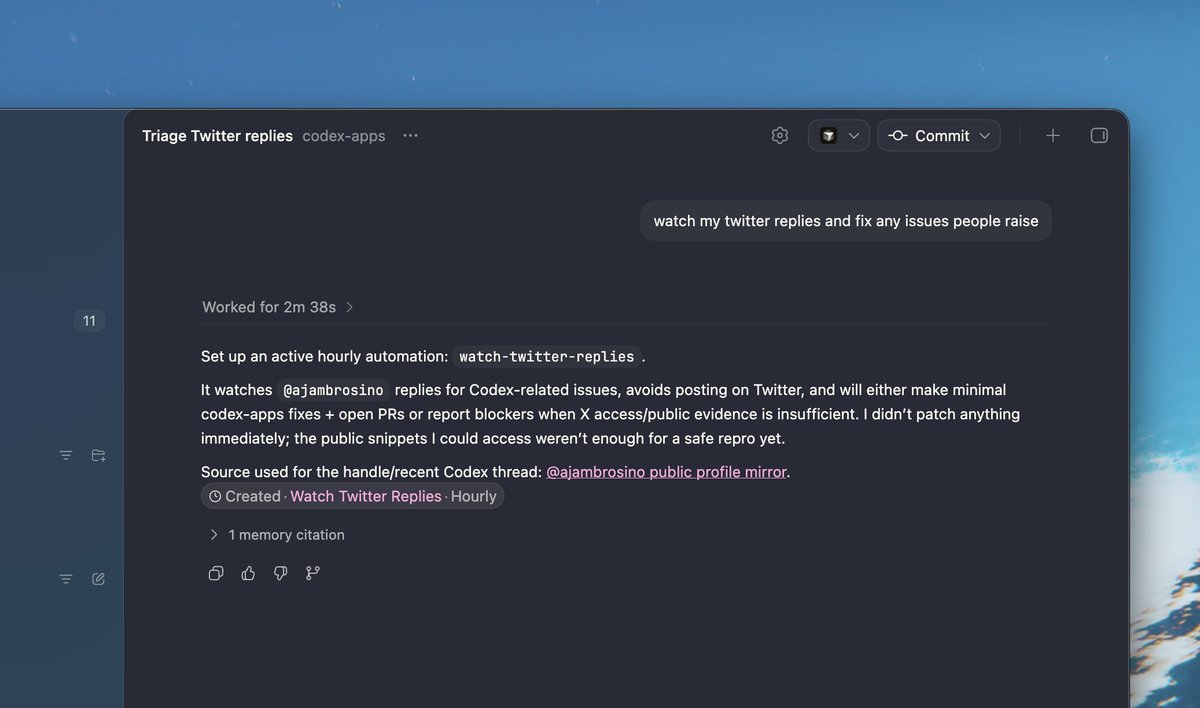Expand the 1 memory citation row
The width and height of the screenshot is (1200, 708).
coord(276,535)
